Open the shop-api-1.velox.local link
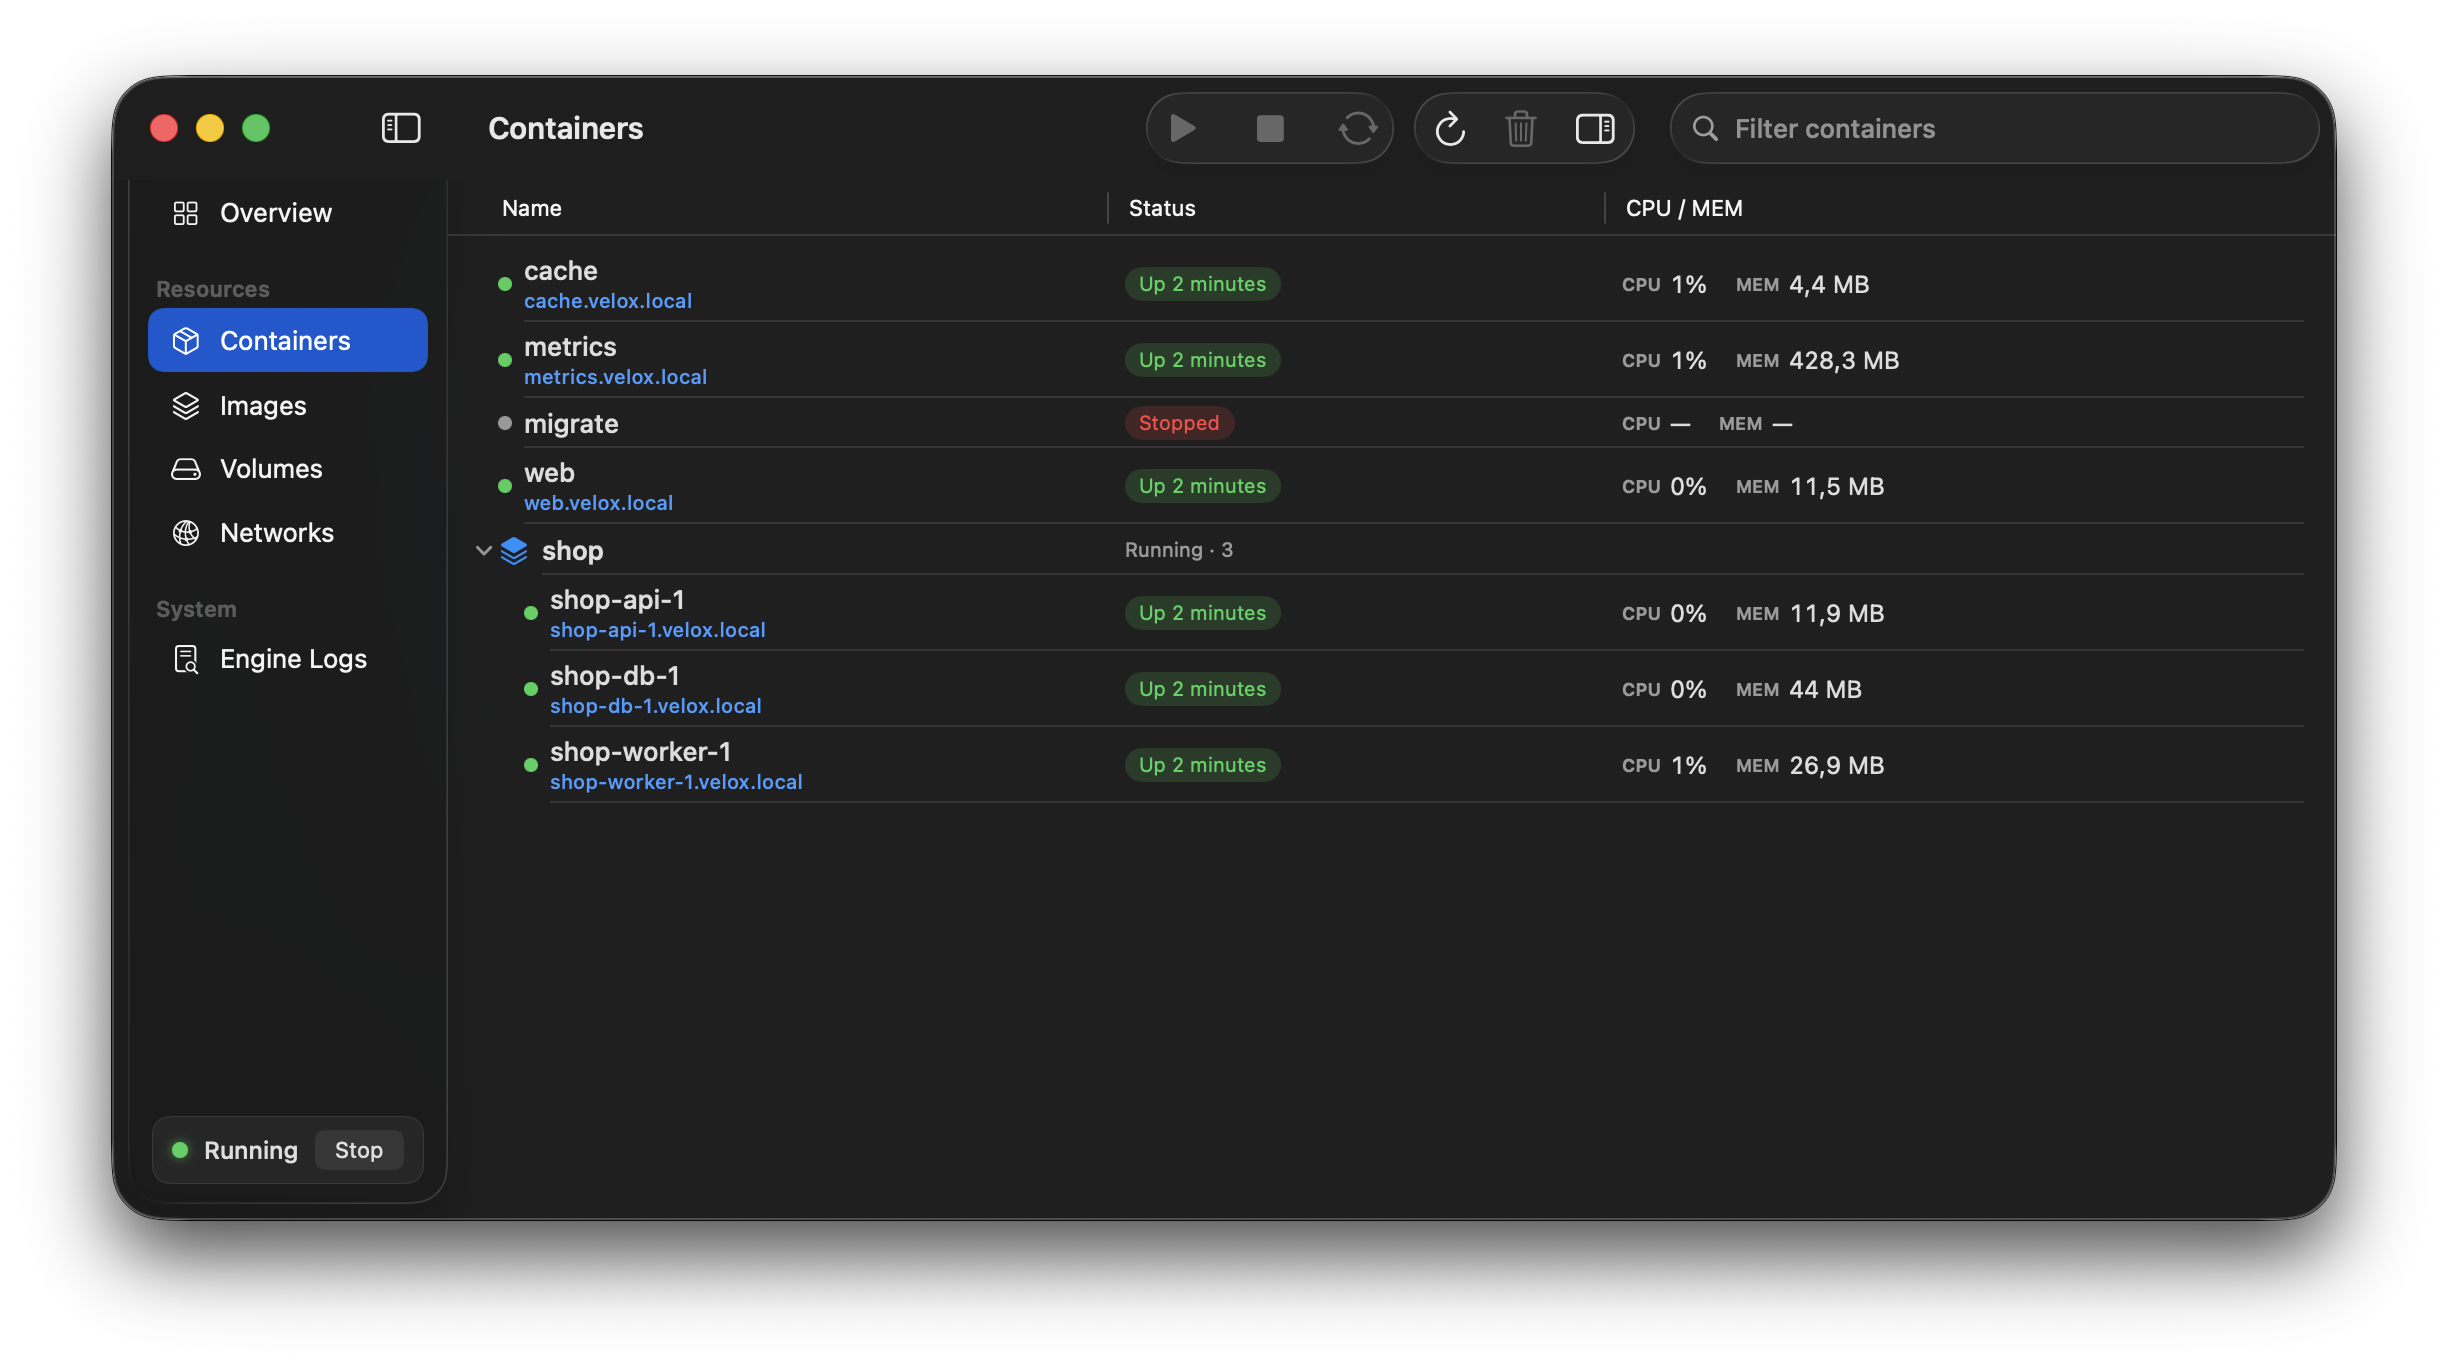This screenshot has height=1368, width=2448. point(657,630)
